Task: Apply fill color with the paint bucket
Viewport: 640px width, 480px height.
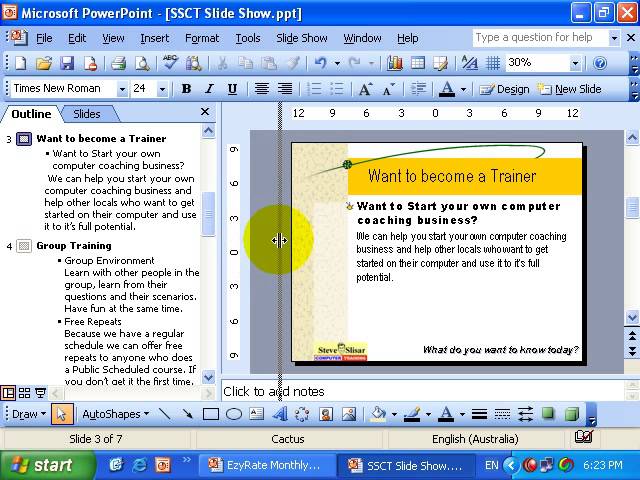Action: (378, 414)
